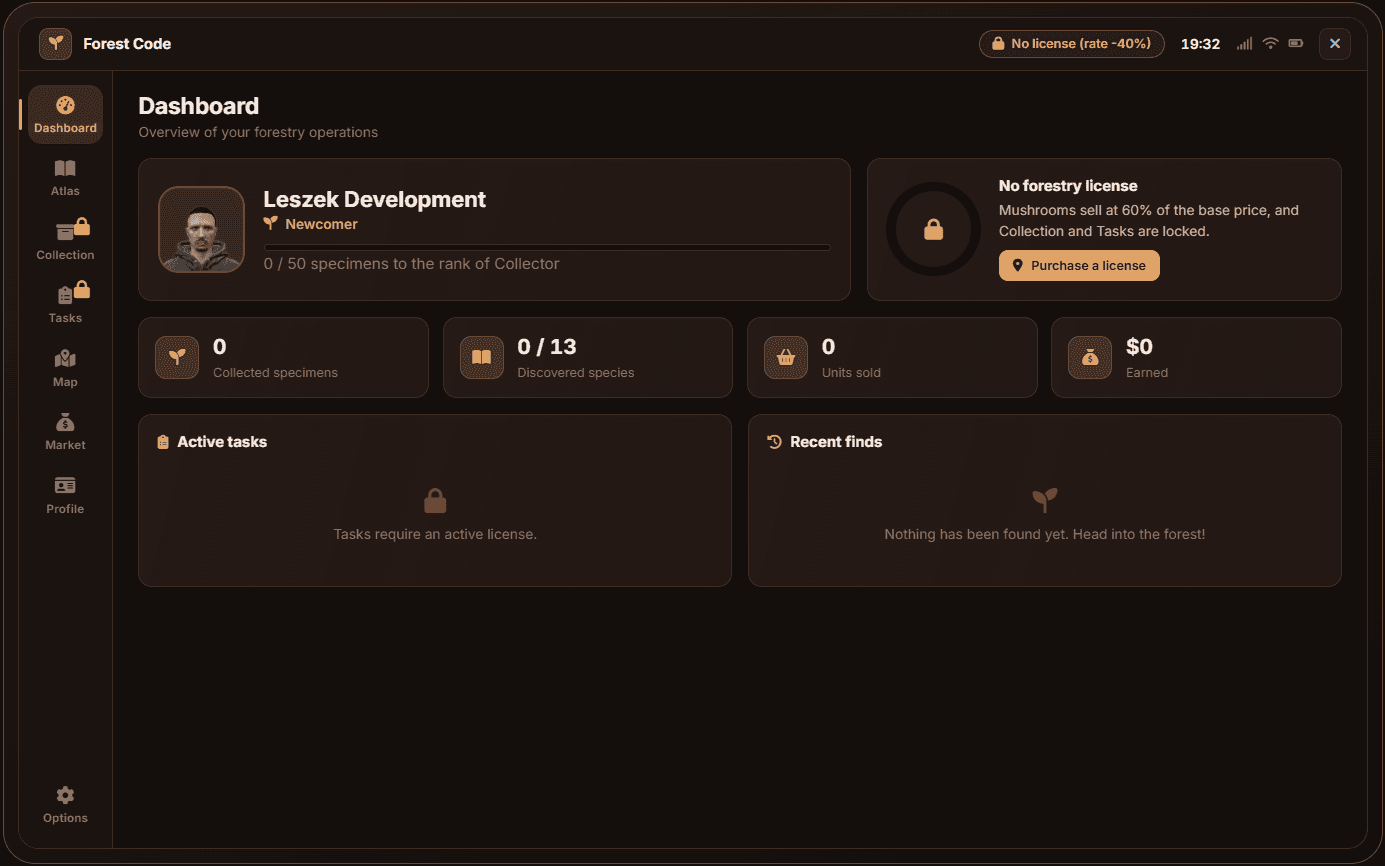The image size is (1385, 866).
Task: Click the signal strength status icon
Action: coord(1244,44)
